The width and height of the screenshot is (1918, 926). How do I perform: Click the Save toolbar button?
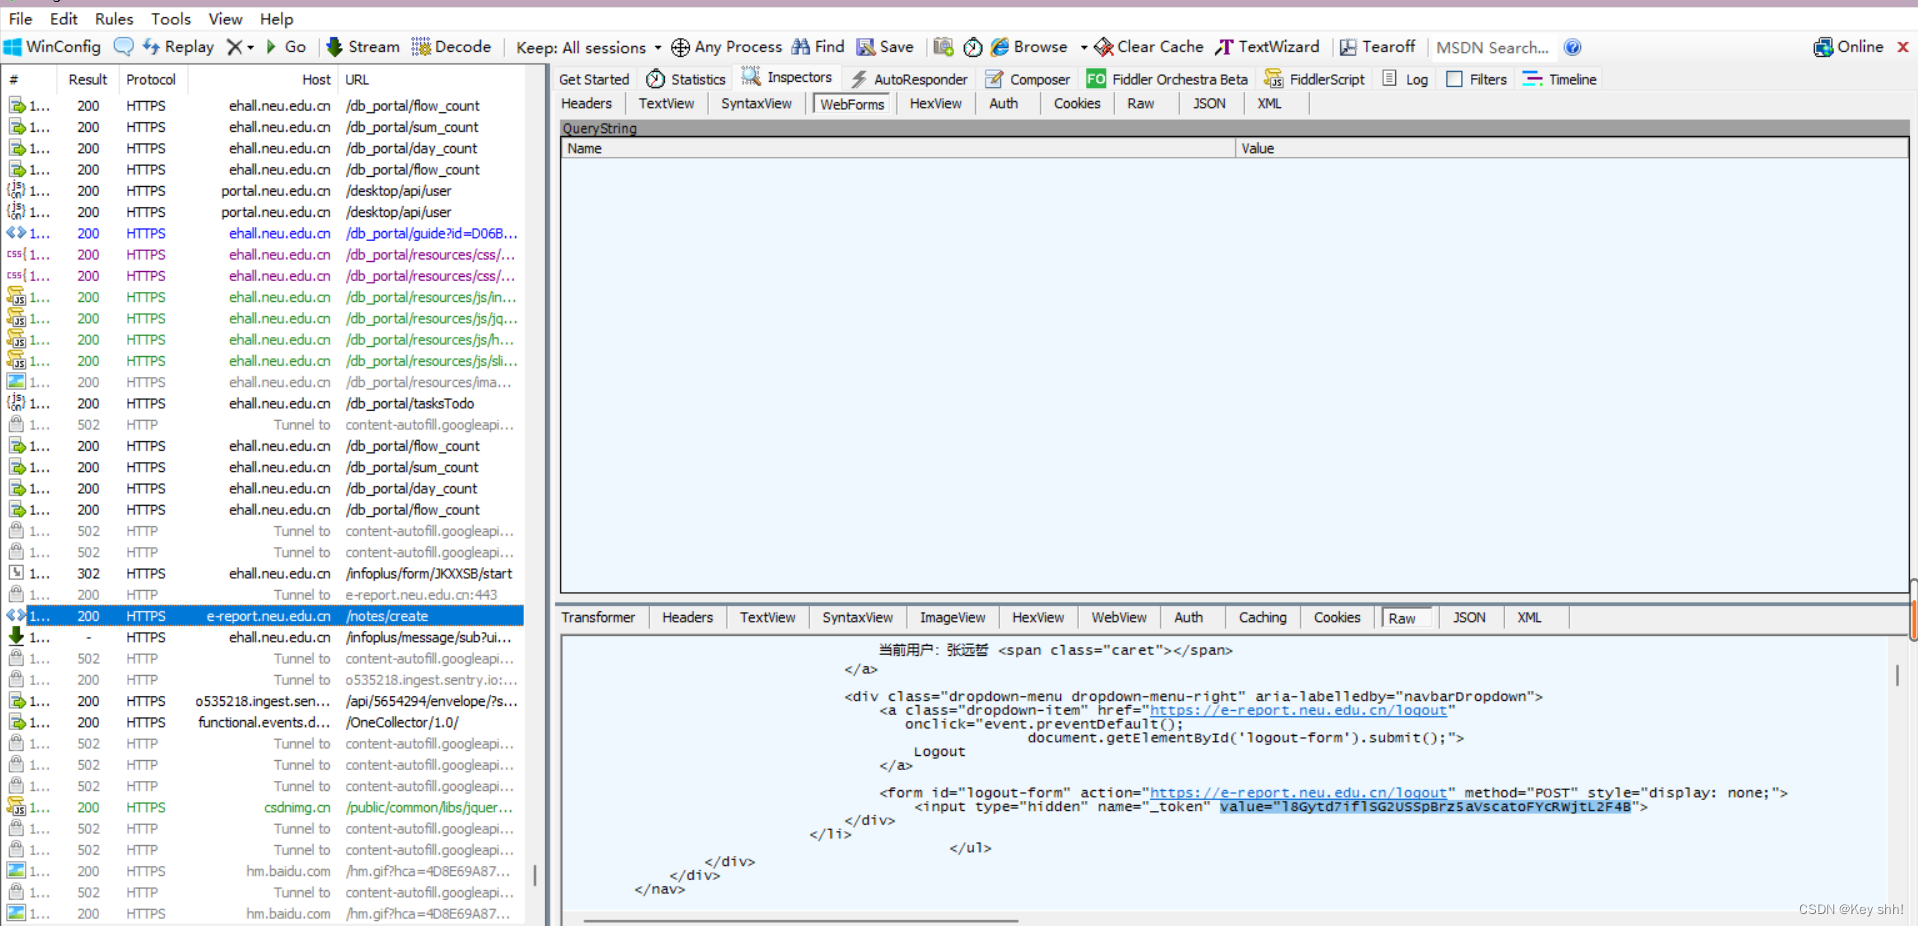[x=885, y=47]
